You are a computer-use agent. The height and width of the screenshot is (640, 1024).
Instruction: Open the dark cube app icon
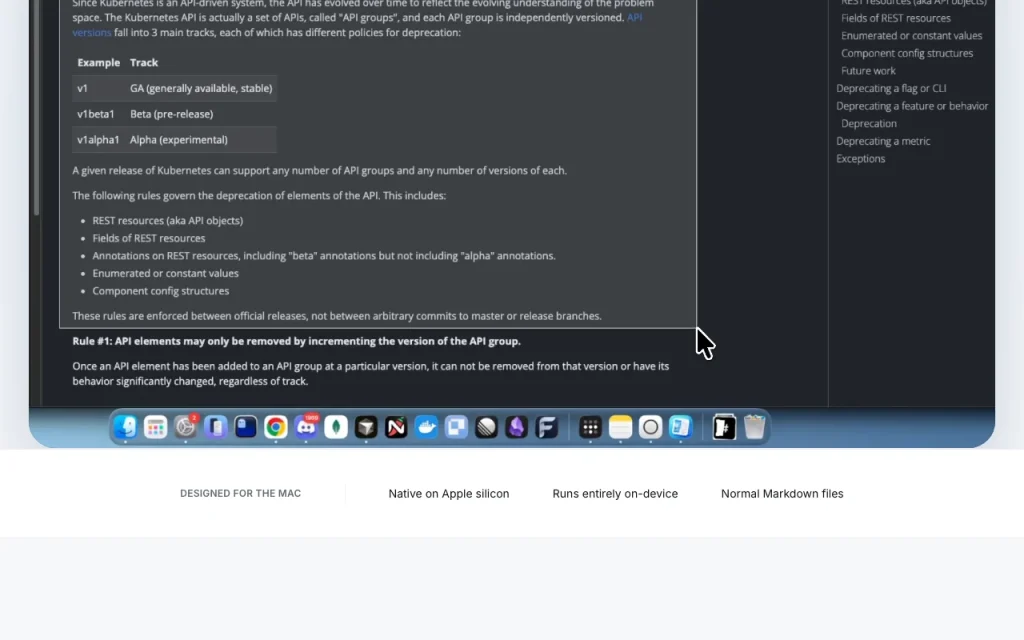pyautogui.click(x=366, y=427)
